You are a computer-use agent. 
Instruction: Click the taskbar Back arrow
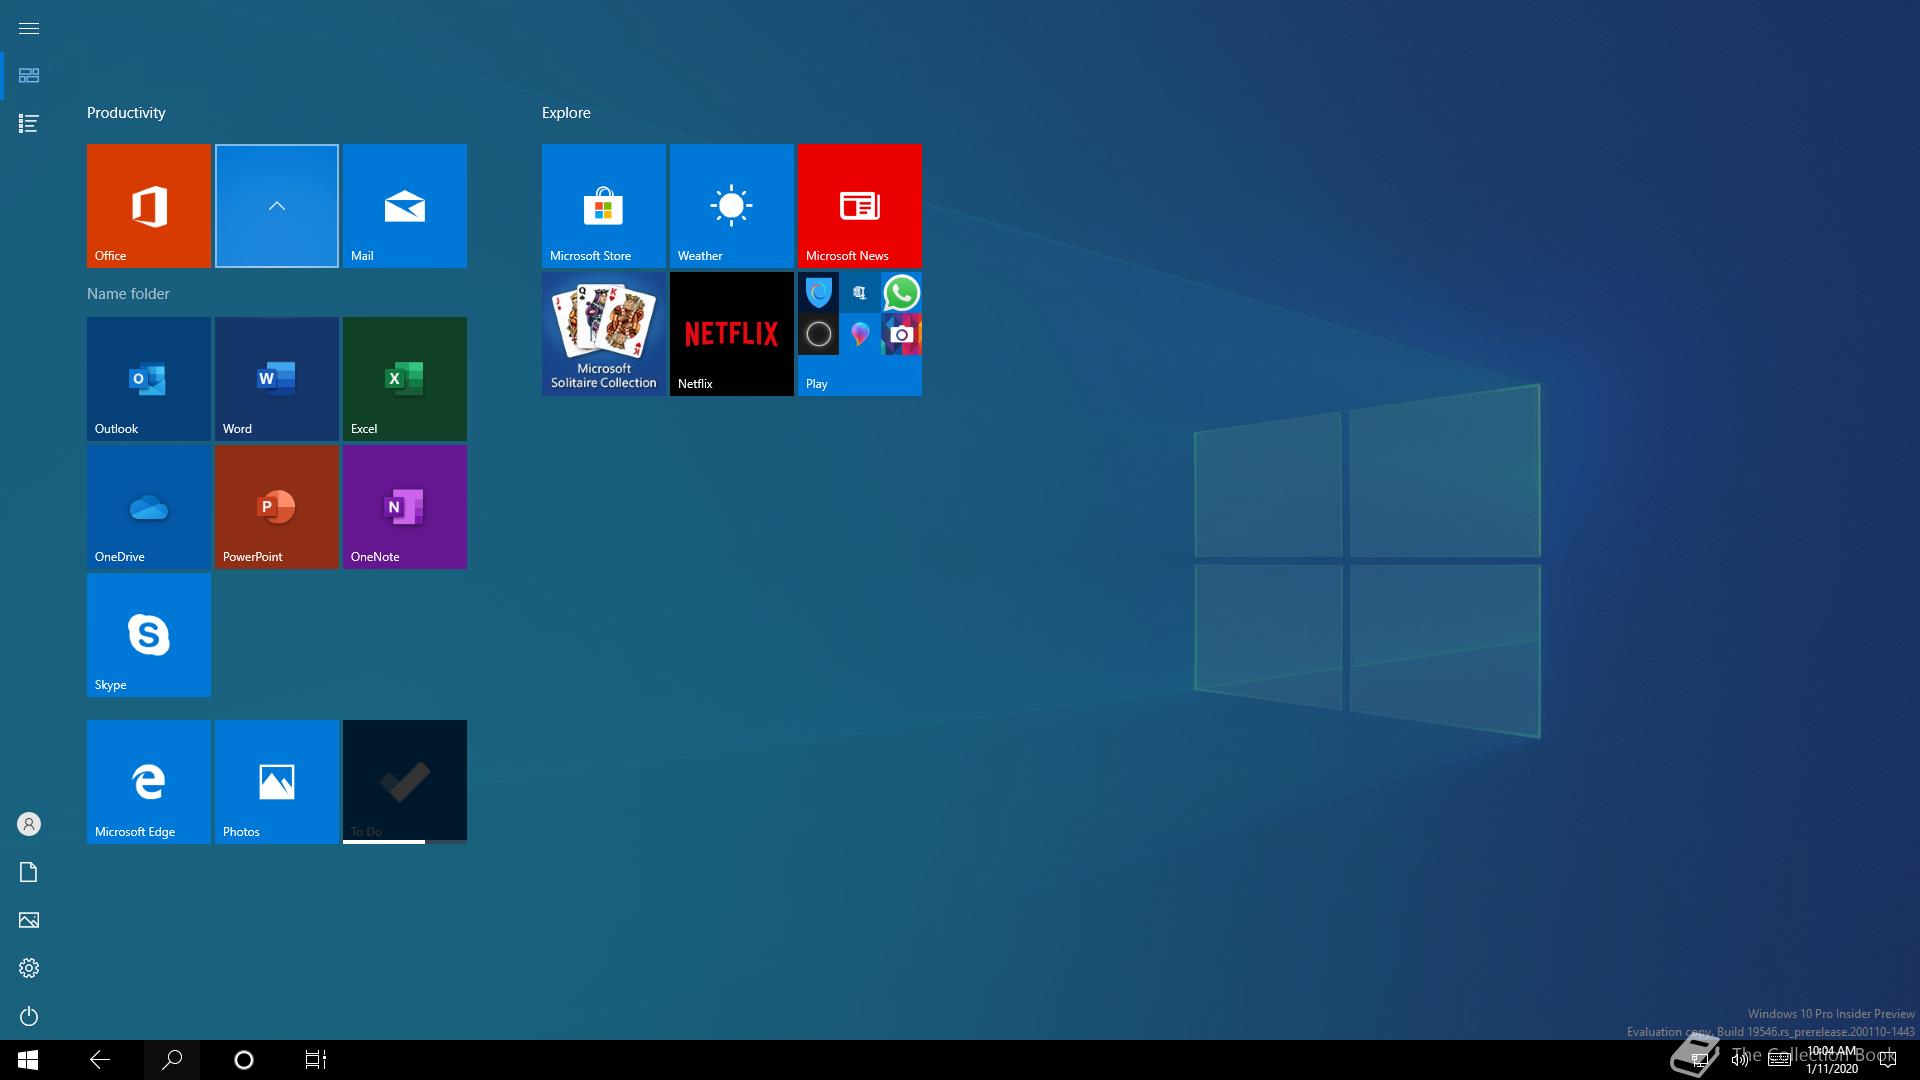tap(100, 1060)
